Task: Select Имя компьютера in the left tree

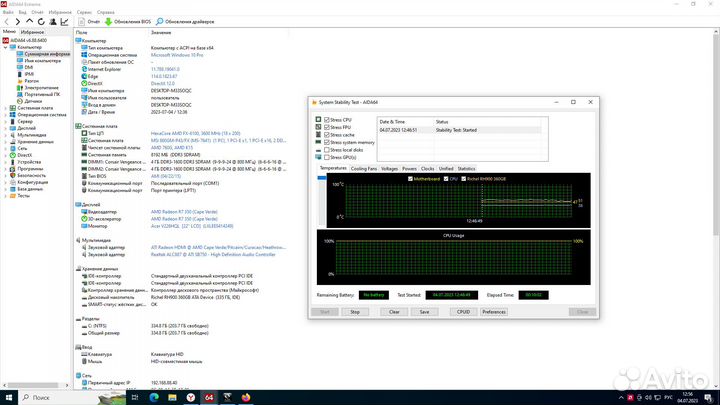Action: 42,61
